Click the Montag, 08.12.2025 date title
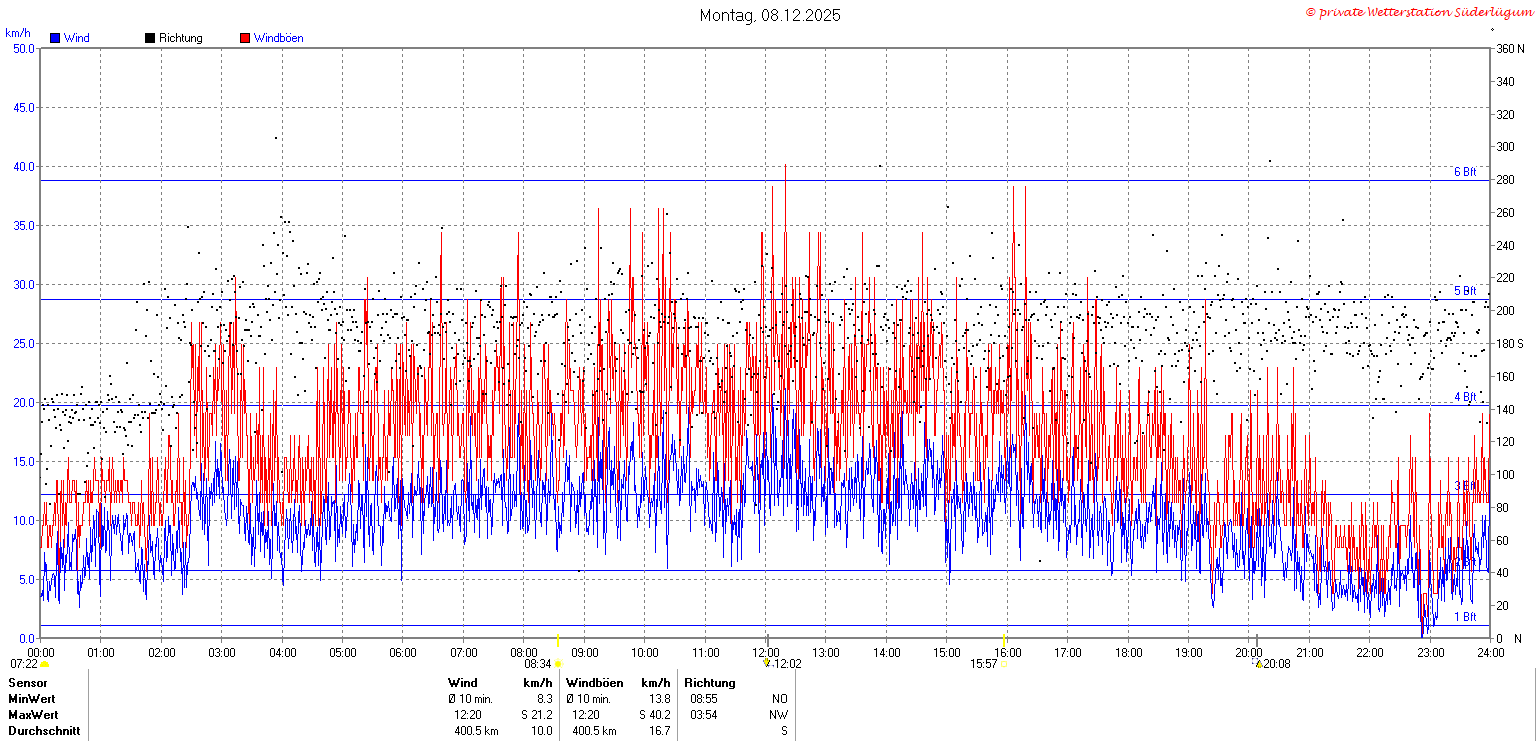 (x=770, y=15)
